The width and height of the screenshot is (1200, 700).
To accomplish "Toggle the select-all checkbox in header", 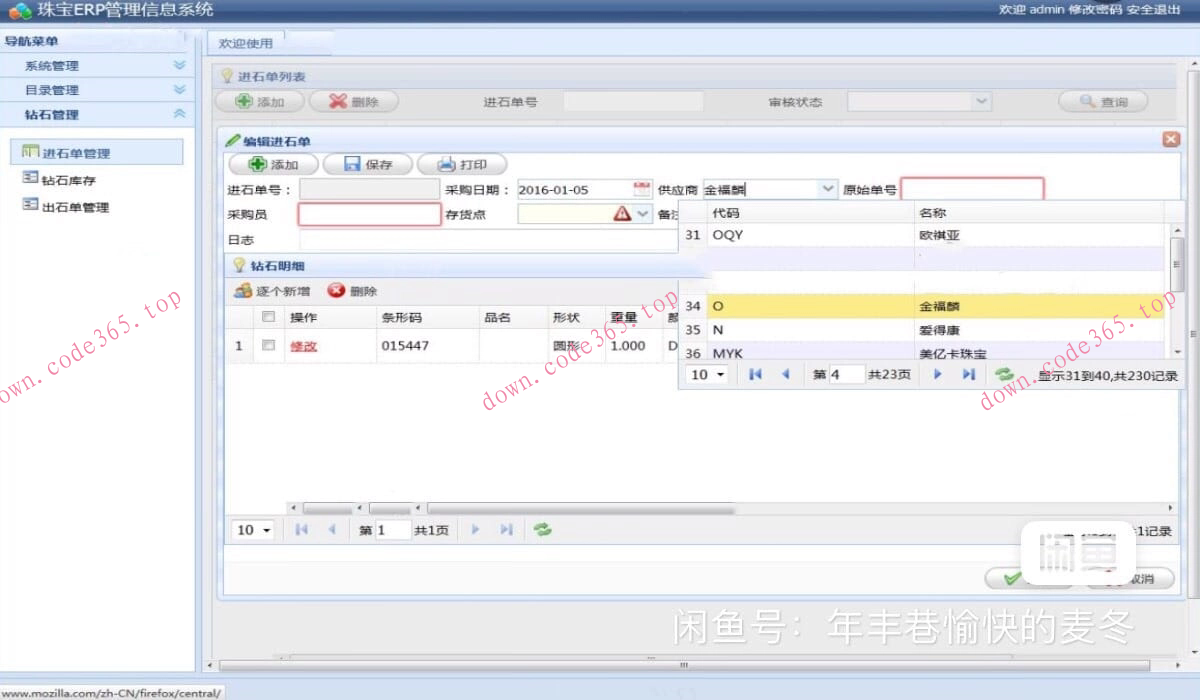I will pos(268,317).
